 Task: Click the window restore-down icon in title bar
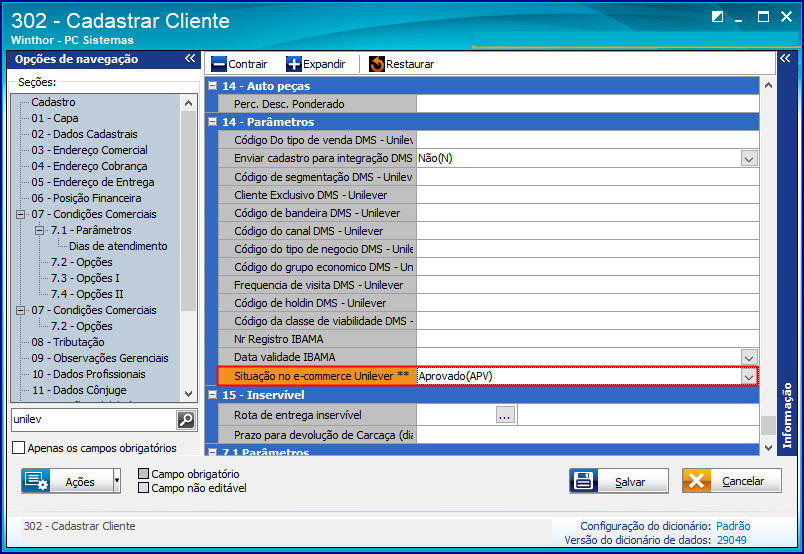717,17
